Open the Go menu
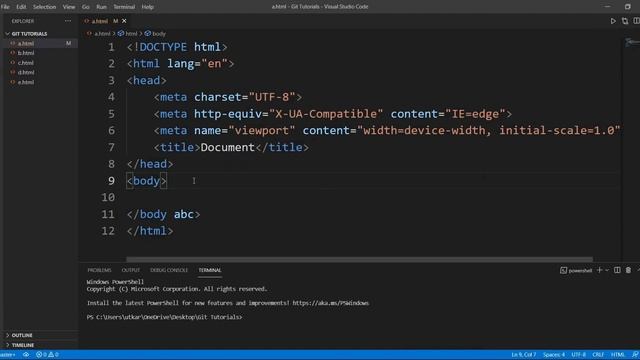This screenshot has width=640, height=360. click(x=86, y=7)
